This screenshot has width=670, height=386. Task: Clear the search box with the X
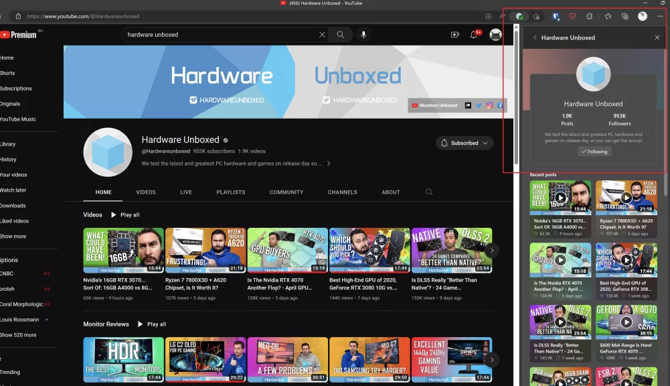[x=322, y=35]
